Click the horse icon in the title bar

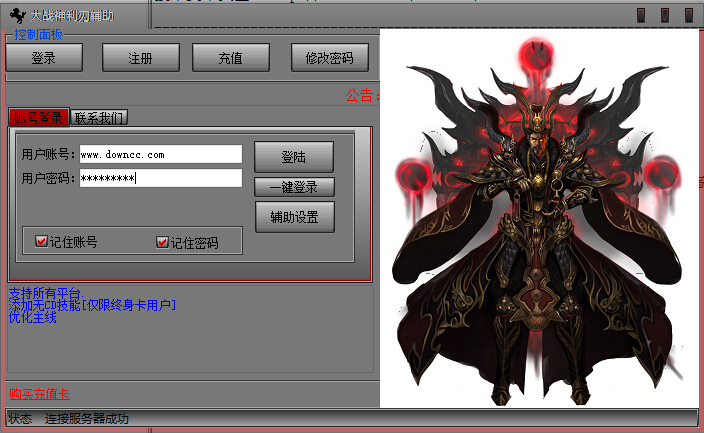tap(16, 14)
